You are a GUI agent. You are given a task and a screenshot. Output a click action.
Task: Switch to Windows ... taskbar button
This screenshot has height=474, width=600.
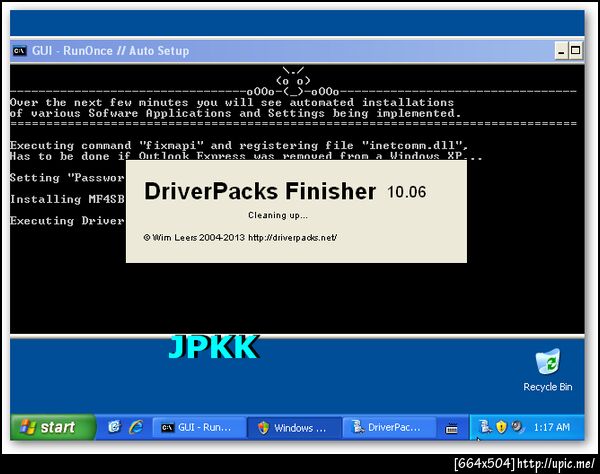pos(294,427)
